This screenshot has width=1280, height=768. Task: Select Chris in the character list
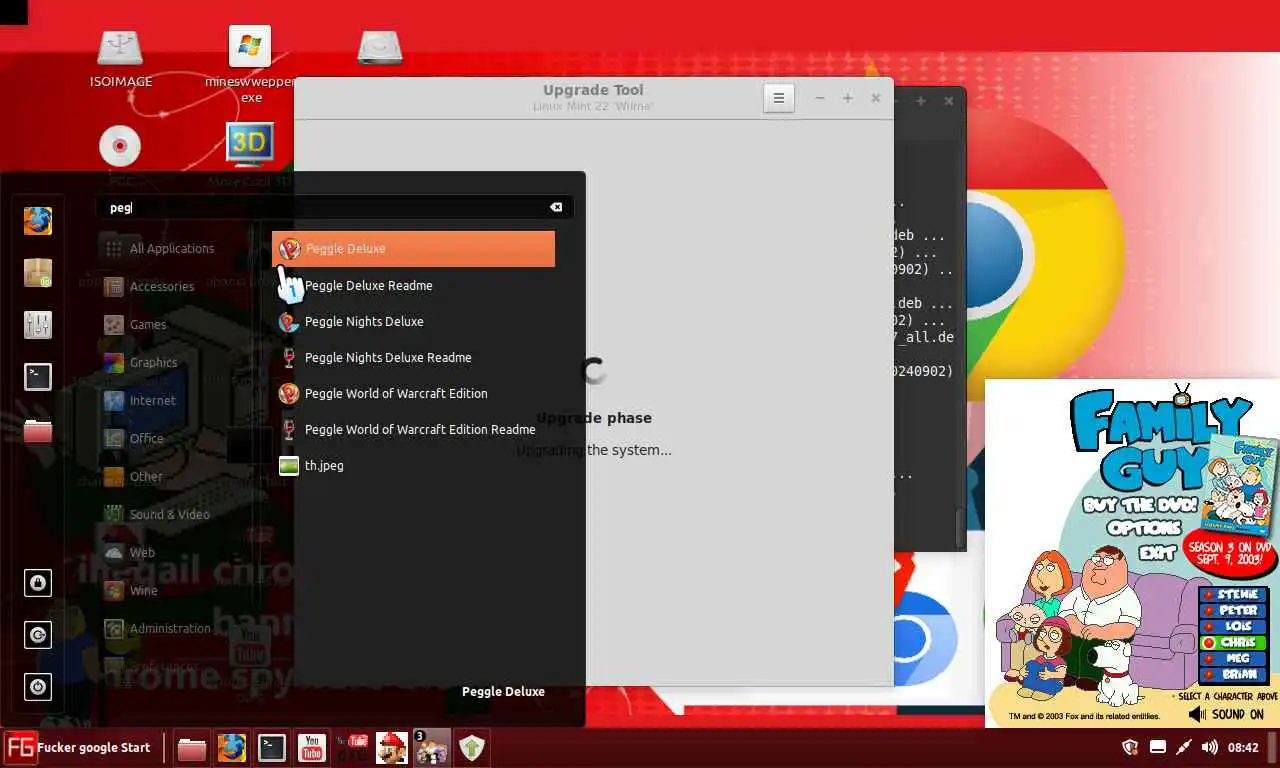click(x=1233, y=642)
